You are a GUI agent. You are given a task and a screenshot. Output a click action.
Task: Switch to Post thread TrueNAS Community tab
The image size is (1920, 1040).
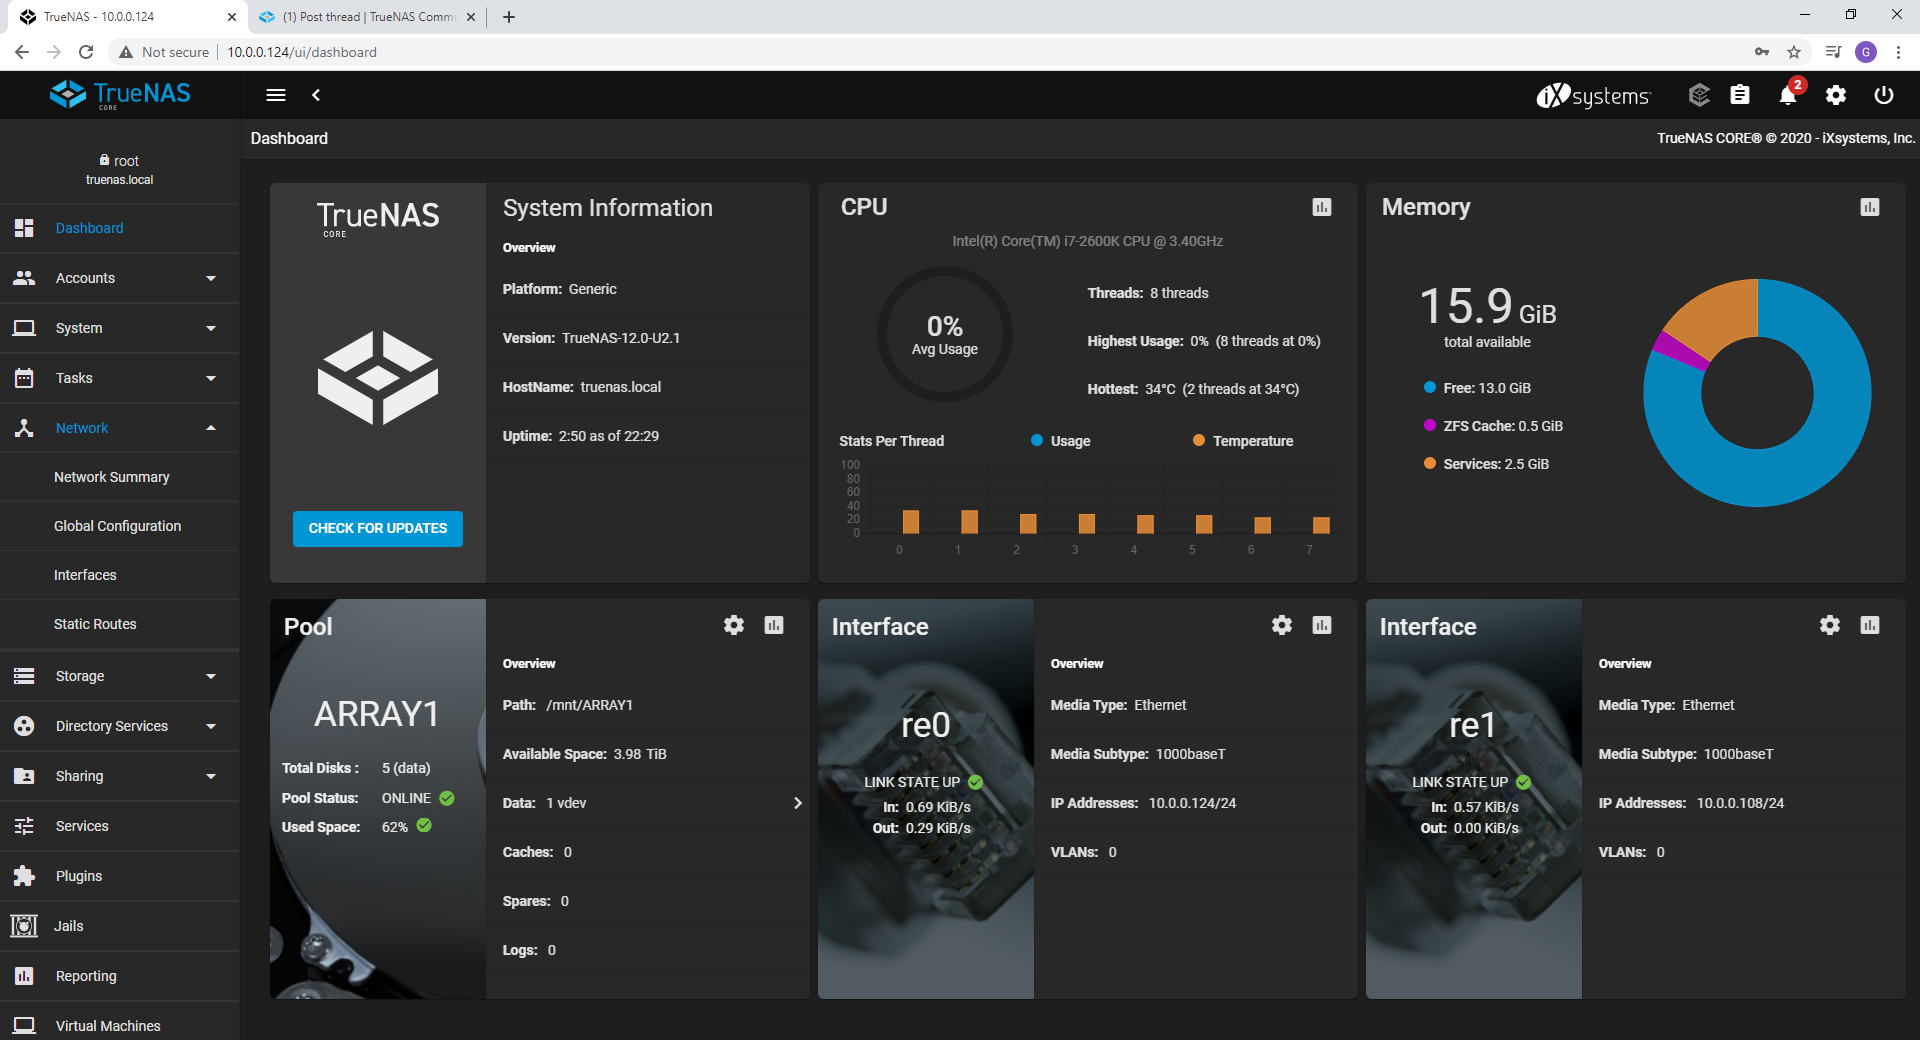367,17
